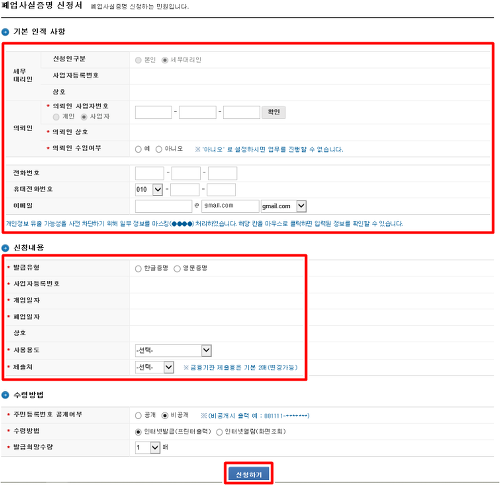The width and height of the screenshot is (500, 486).
Task: Click the blue 개인정보 유출 masking notice
Action: pyautogui.click(x=205, y=224)
